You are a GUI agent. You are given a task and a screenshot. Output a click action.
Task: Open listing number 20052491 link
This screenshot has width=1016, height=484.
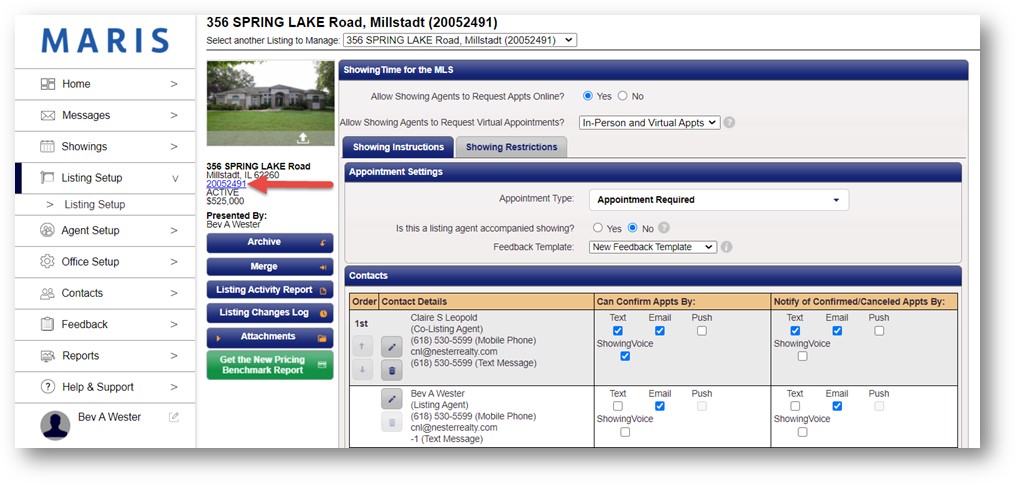pos(226,184)
